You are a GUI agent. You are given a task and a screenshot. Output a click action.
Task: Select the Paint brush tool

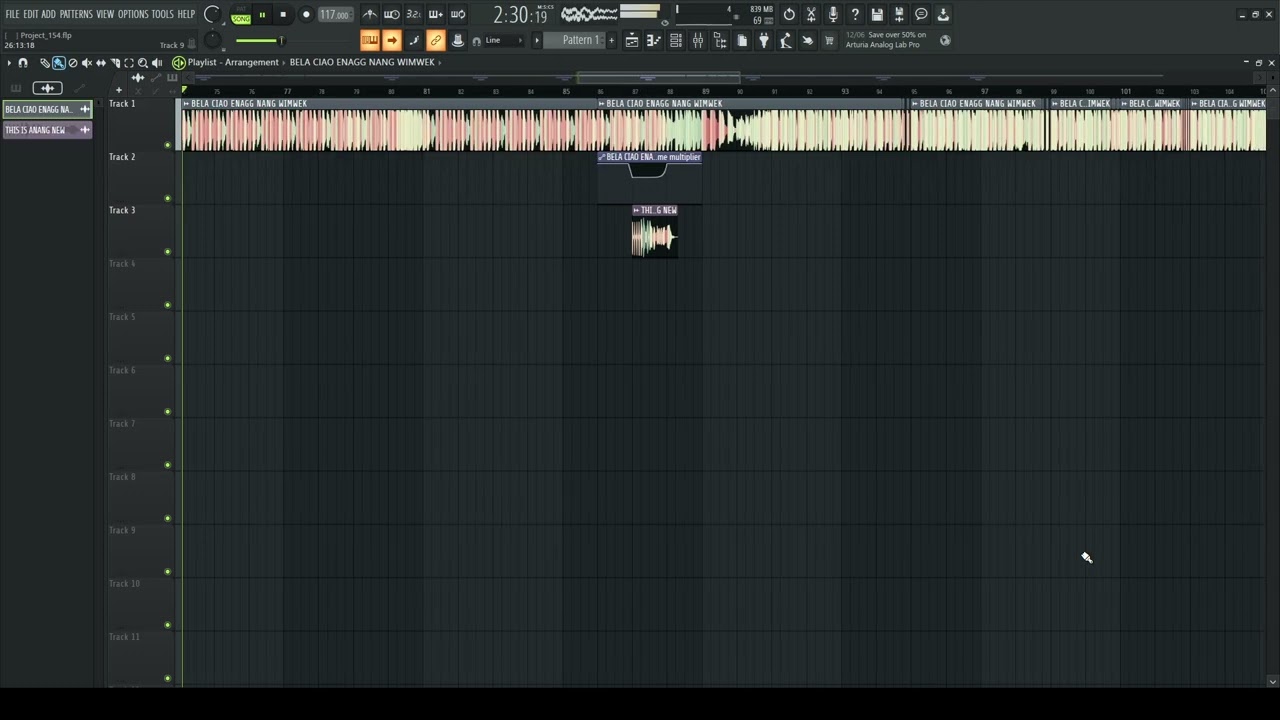point(58,63)
